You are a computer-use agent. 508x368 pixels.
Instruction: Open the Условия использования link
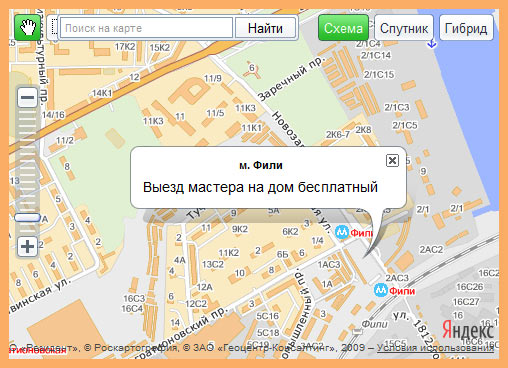(x=435, y=348)
